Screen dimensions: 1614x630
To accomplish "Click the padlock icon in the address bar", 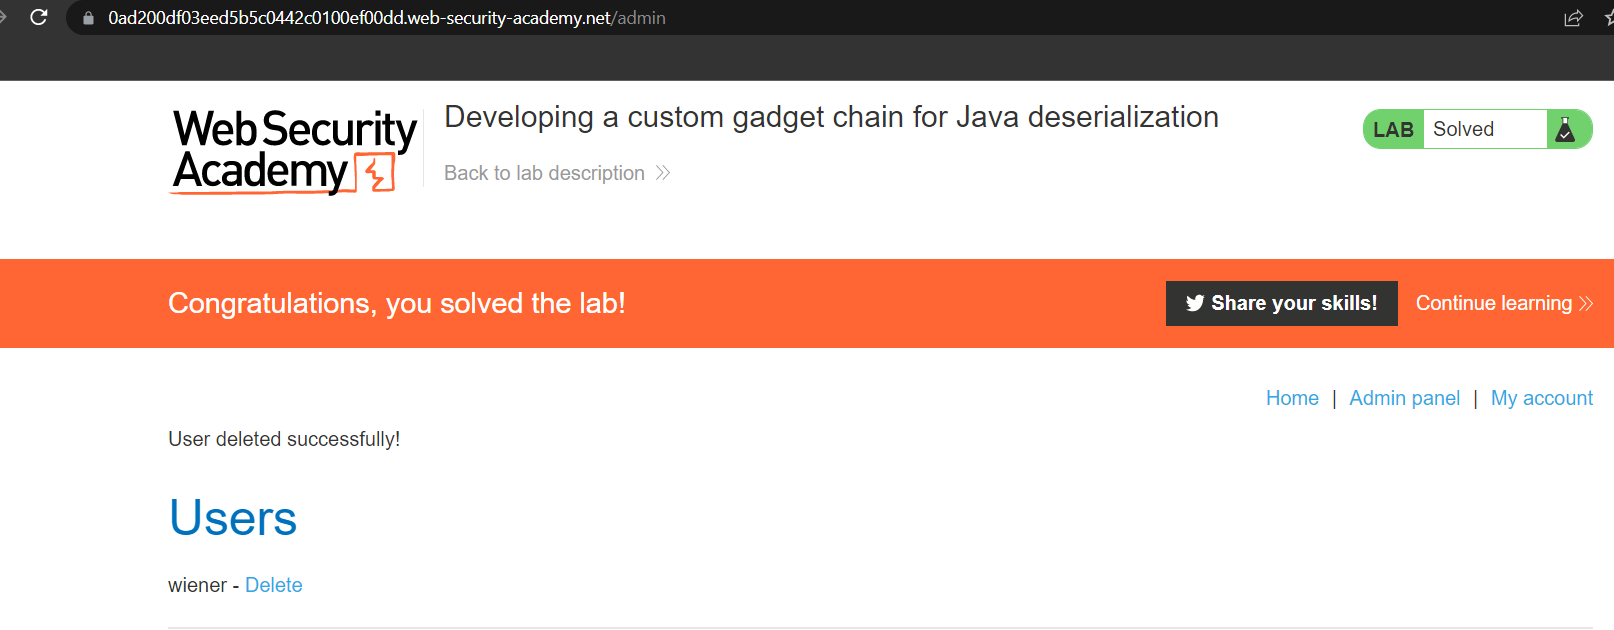I will point(86,17).
